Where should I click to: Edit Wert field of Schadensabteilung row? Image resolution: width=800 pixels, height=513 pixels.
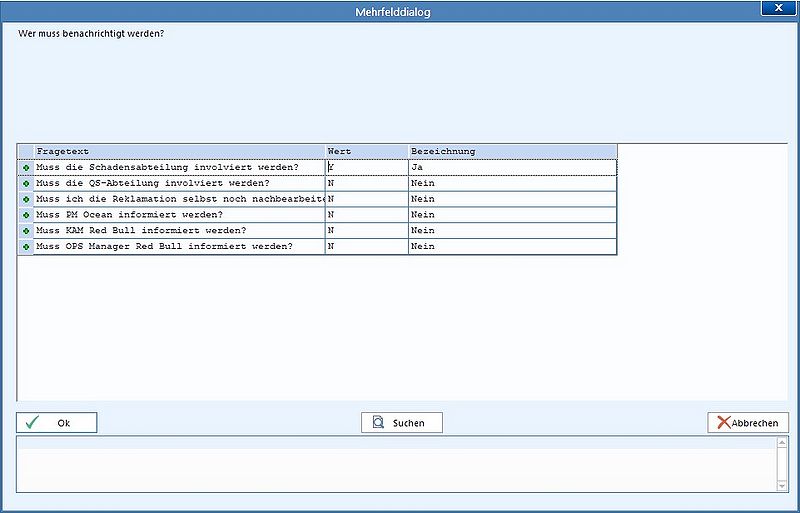click(x=367, y=167)
